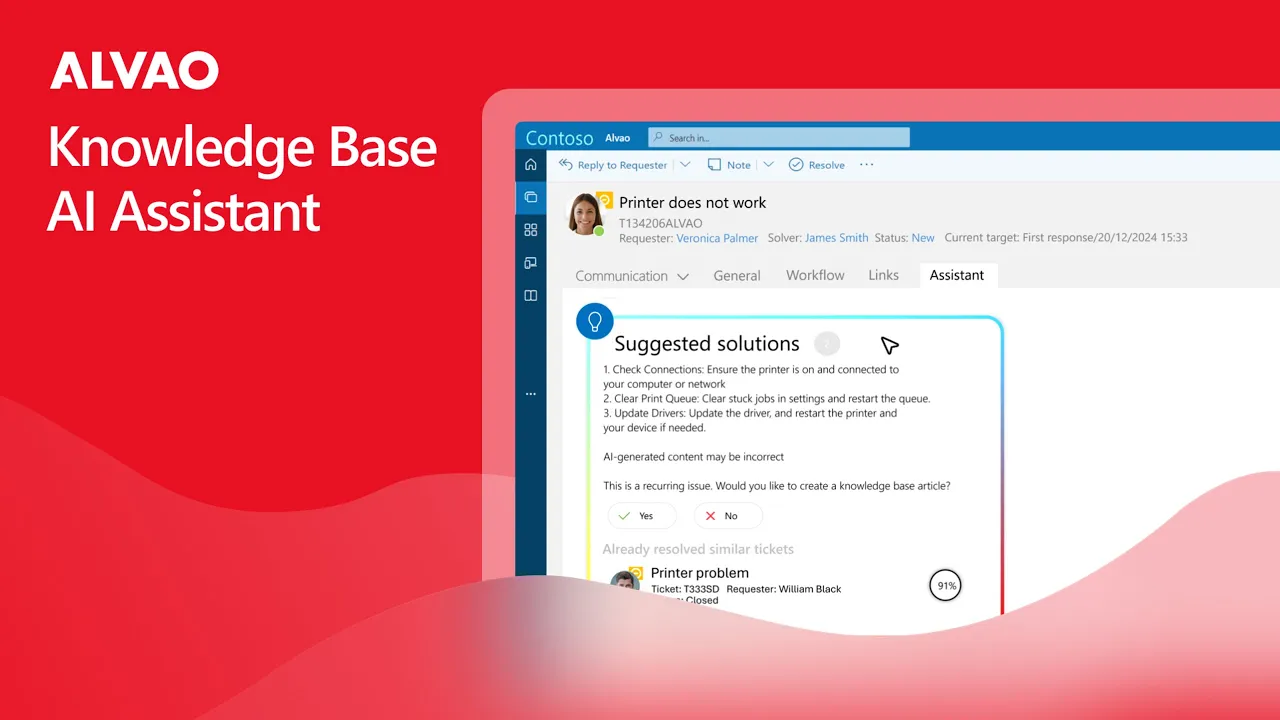1280x720 pixels.
Task: Click Yes to create knowledge base article
Action: coord(642,516)
